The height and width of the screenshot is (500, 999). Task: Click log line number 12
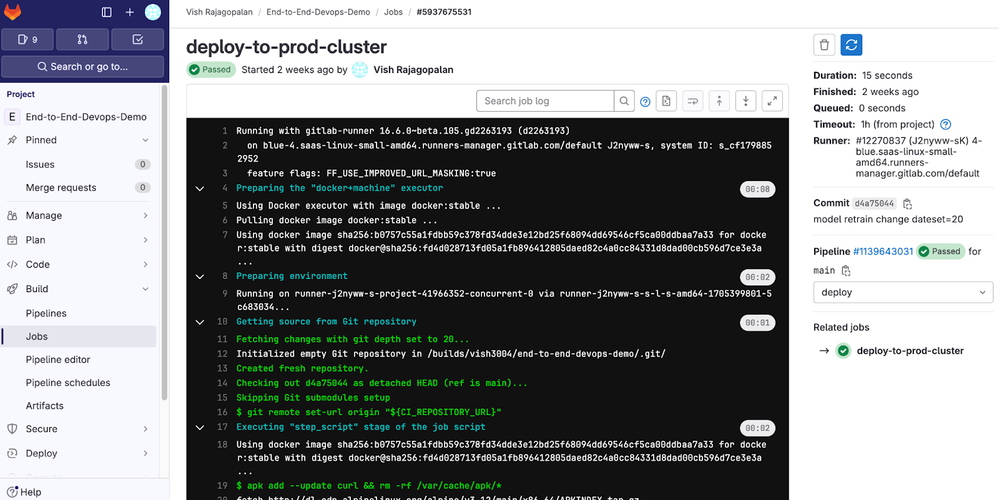point(222,354)
